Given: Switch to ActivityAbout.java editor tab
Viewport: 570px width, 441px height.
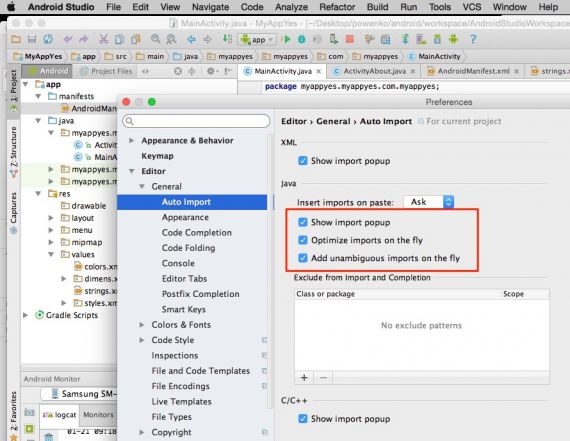Looking at the screenshot, I should coord(374,71).
